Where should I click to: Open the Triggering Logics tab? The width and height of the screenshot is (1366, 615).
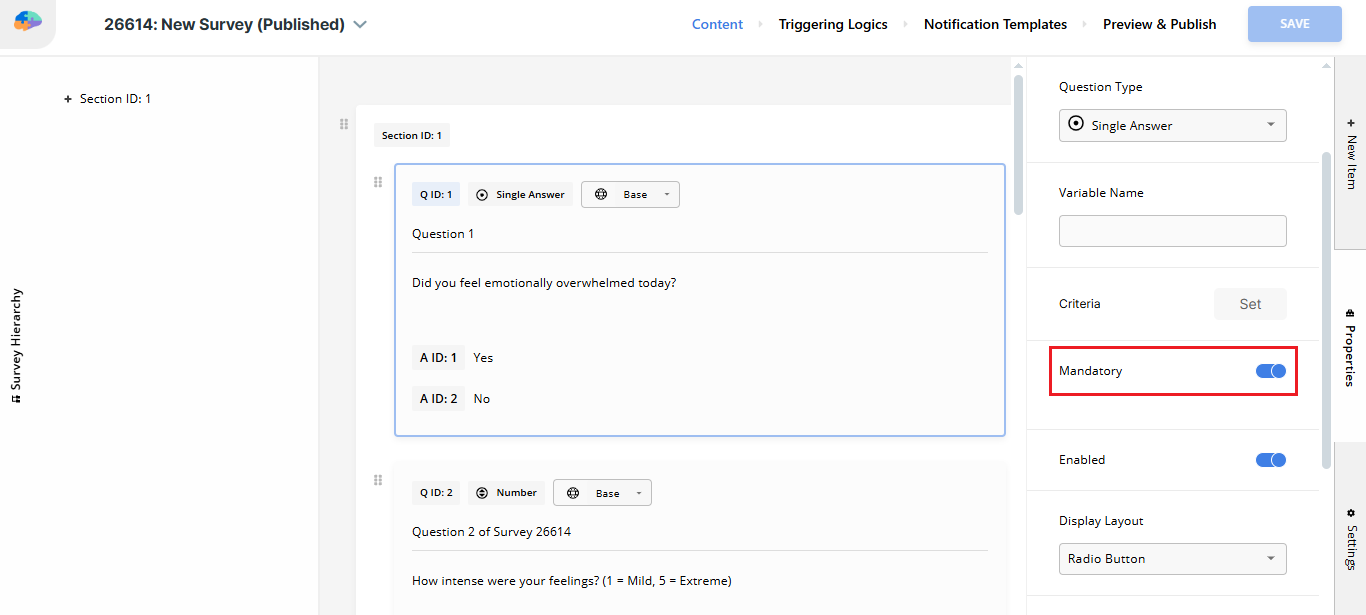point(833,24)
